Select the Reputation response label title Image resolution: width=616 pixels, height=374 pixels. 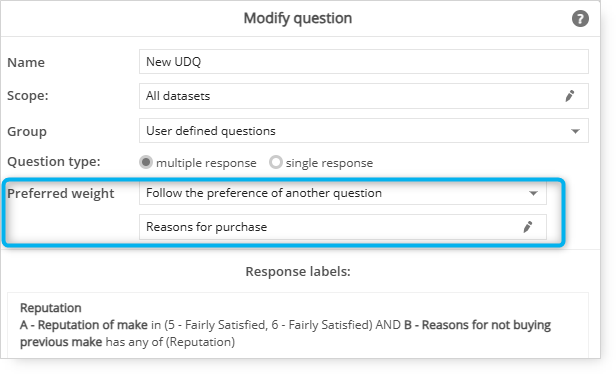pyautogui.click(x=51, y=308)
